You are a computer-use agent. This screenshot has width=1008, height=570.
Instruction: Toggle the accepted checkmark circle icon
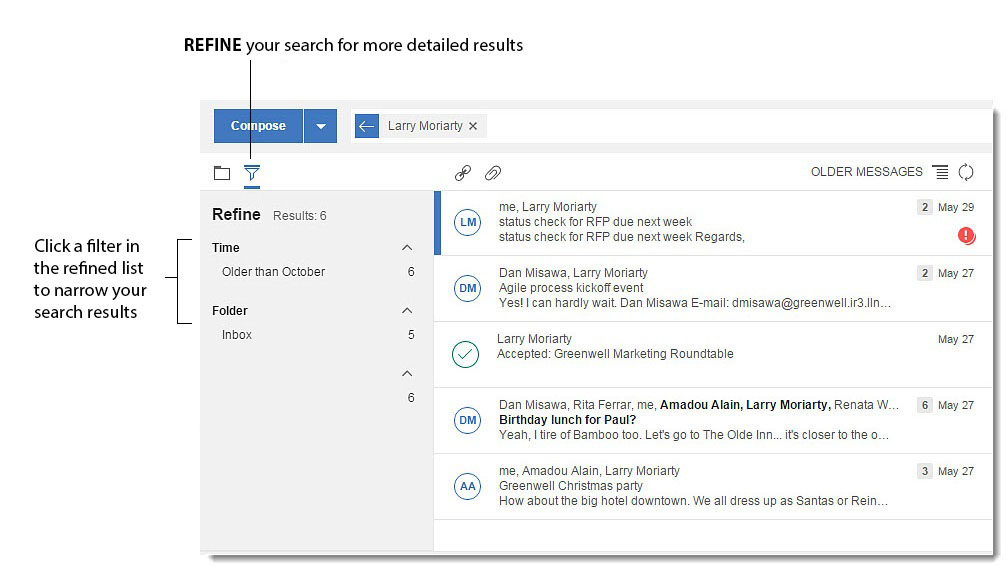click(466, 354)
